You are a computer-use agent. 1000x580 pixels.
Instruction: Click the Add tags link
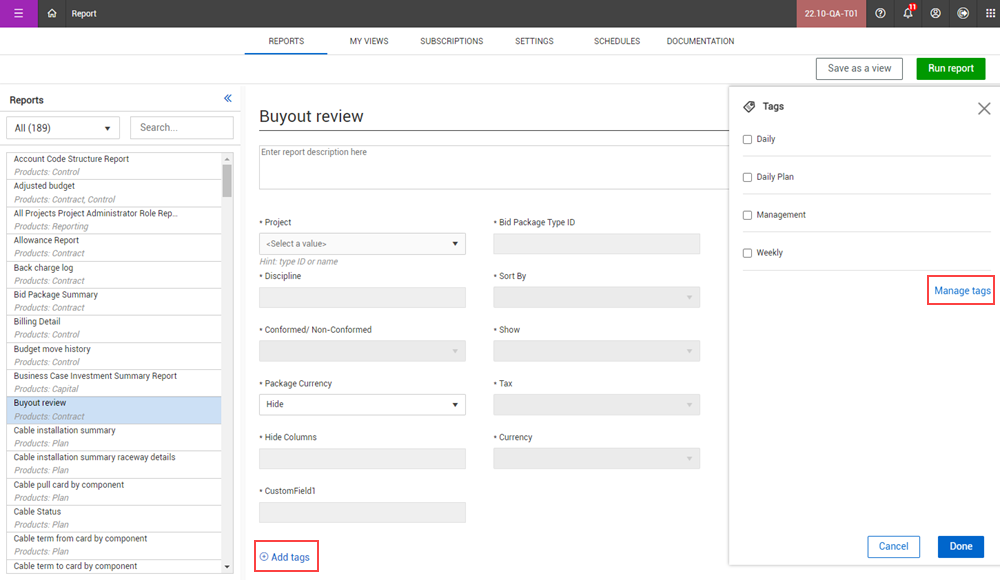pyautogui.click(x=290, y=557)
